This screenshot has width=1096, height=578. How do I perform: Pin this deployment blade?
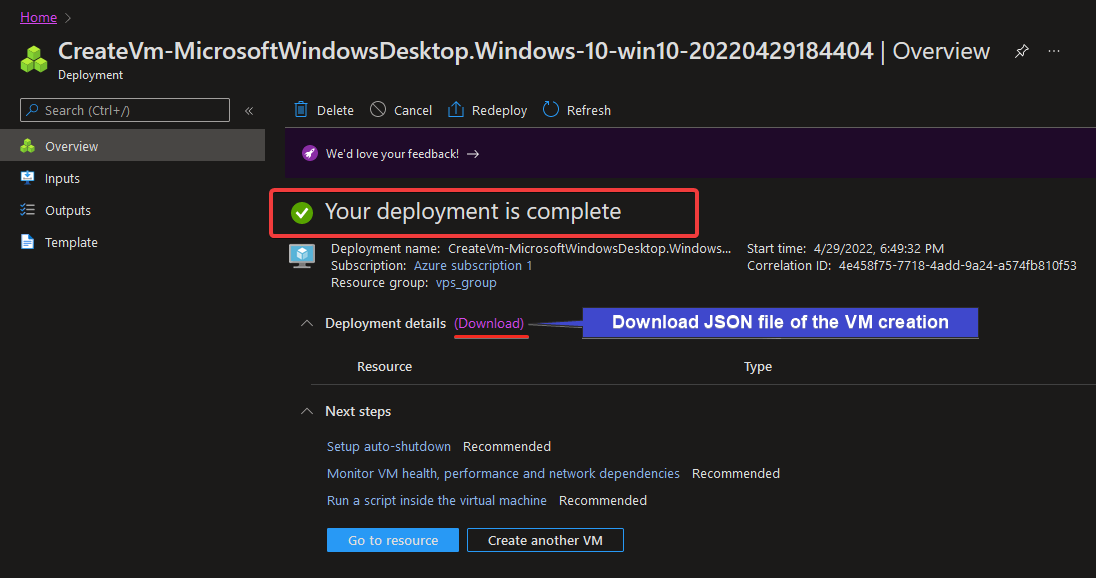[x=1021, y=51]
